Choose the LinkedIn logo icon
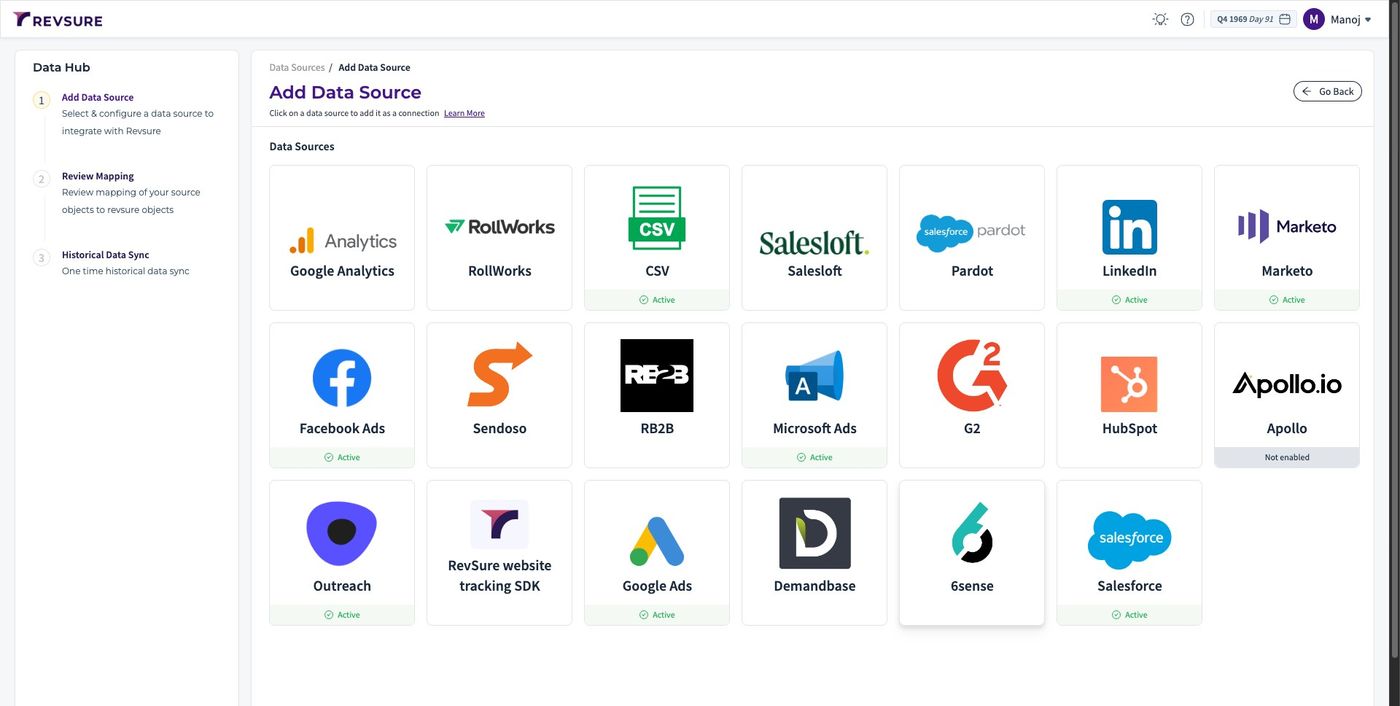The height and width of the screenshot is (706, 1400). [x=1129, y=227]
